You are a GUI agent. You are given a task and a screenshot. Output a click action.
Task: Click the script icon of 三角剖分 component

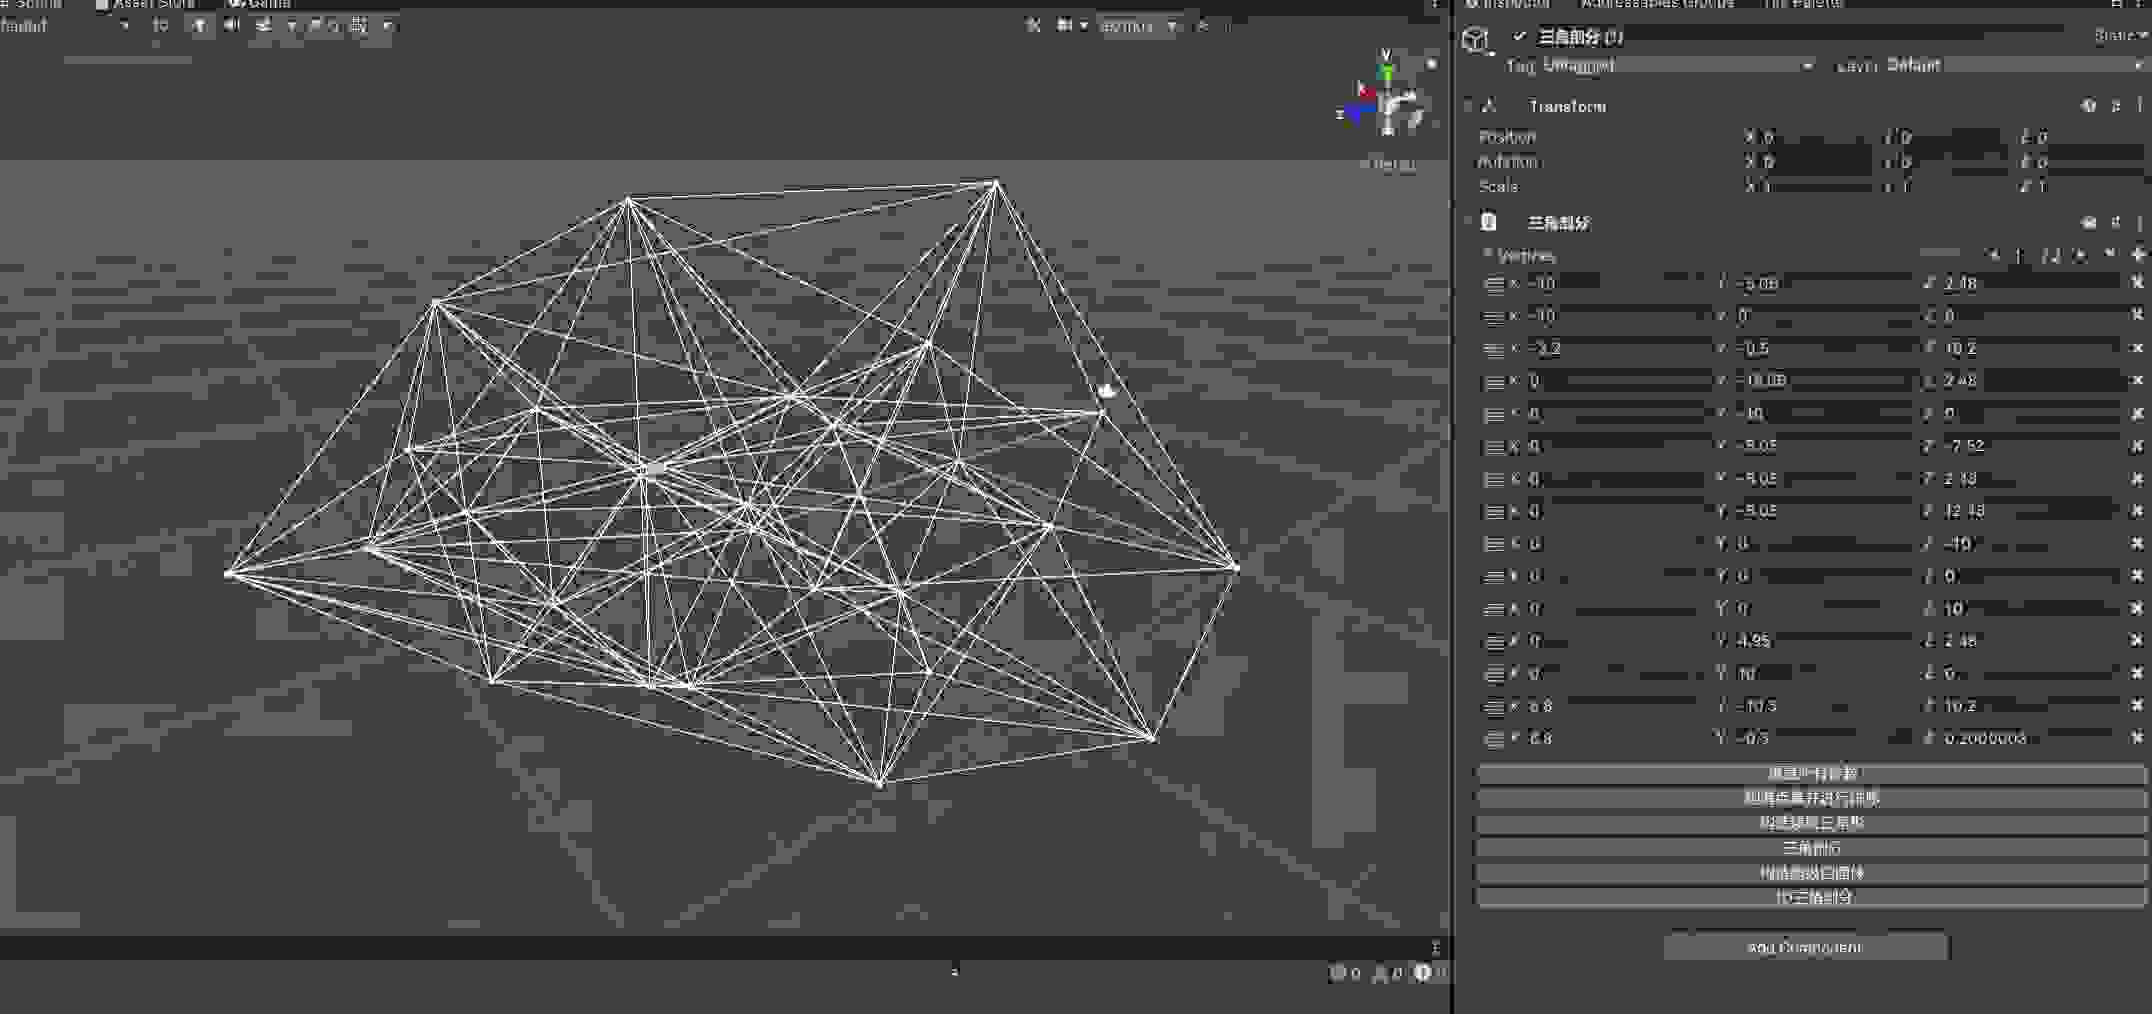pos(1489,222)
